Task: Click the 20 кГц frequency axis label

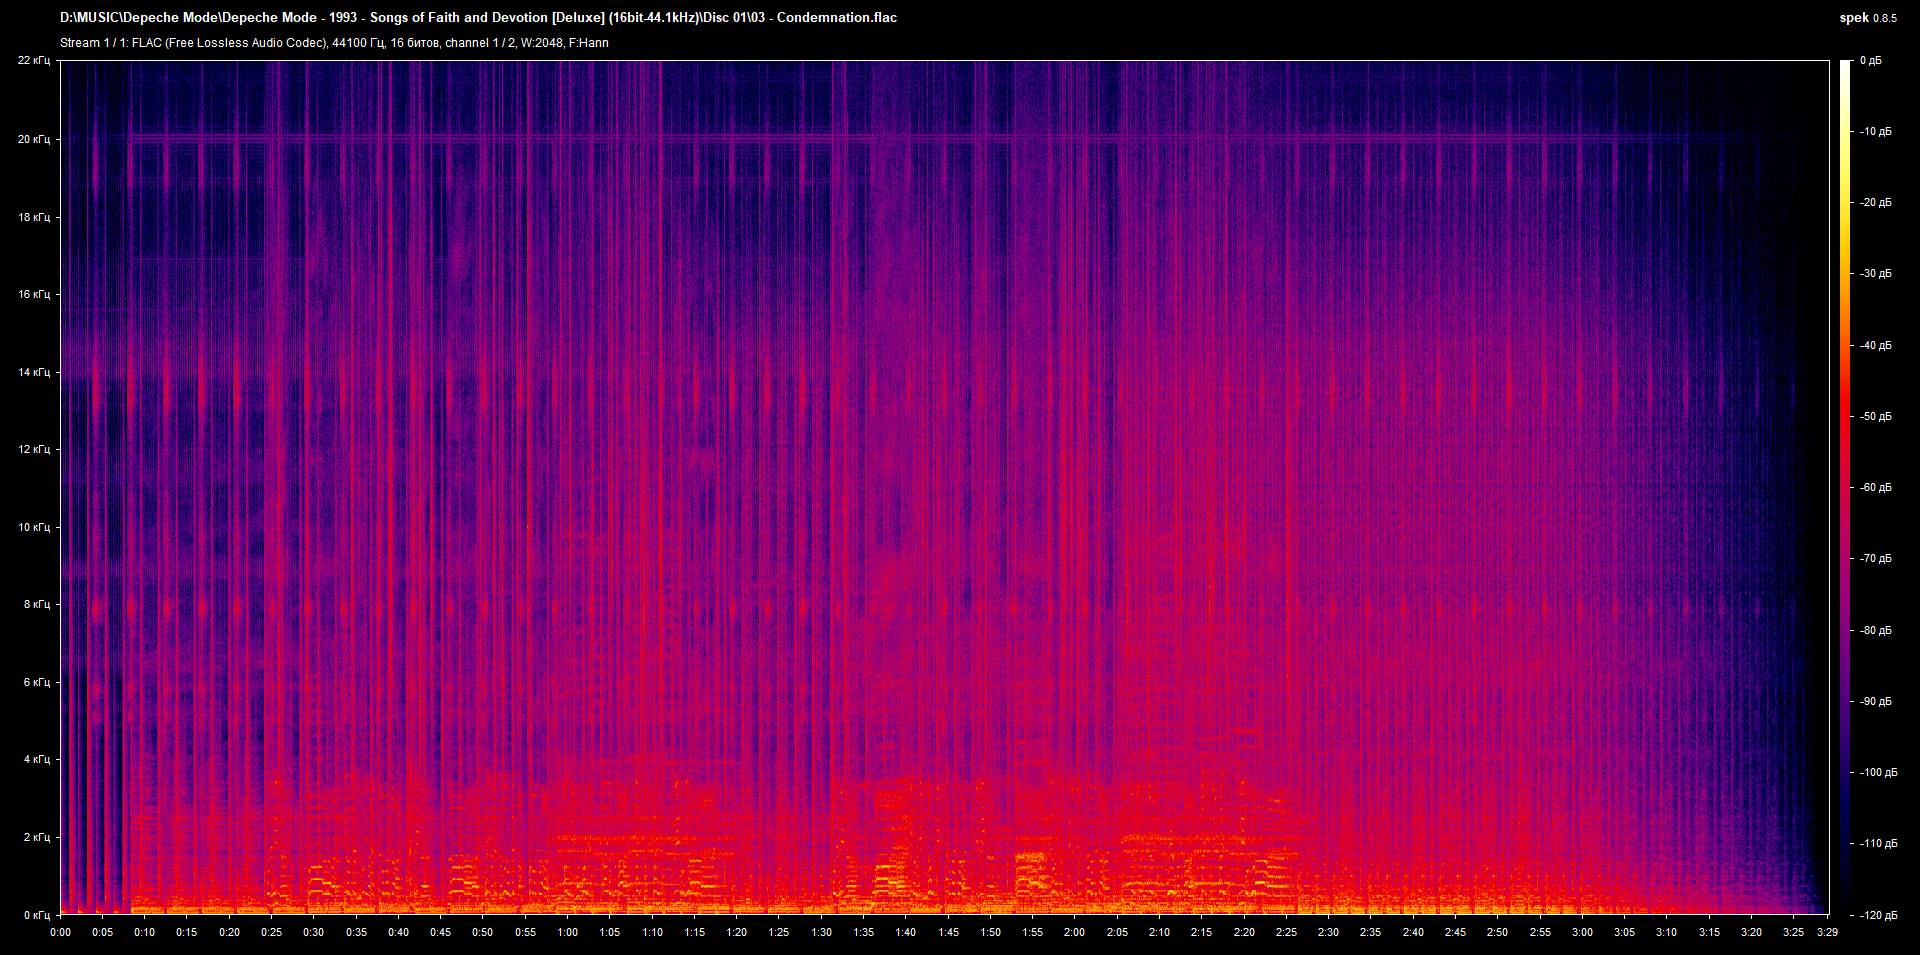Action: click(x=34, y=139)
